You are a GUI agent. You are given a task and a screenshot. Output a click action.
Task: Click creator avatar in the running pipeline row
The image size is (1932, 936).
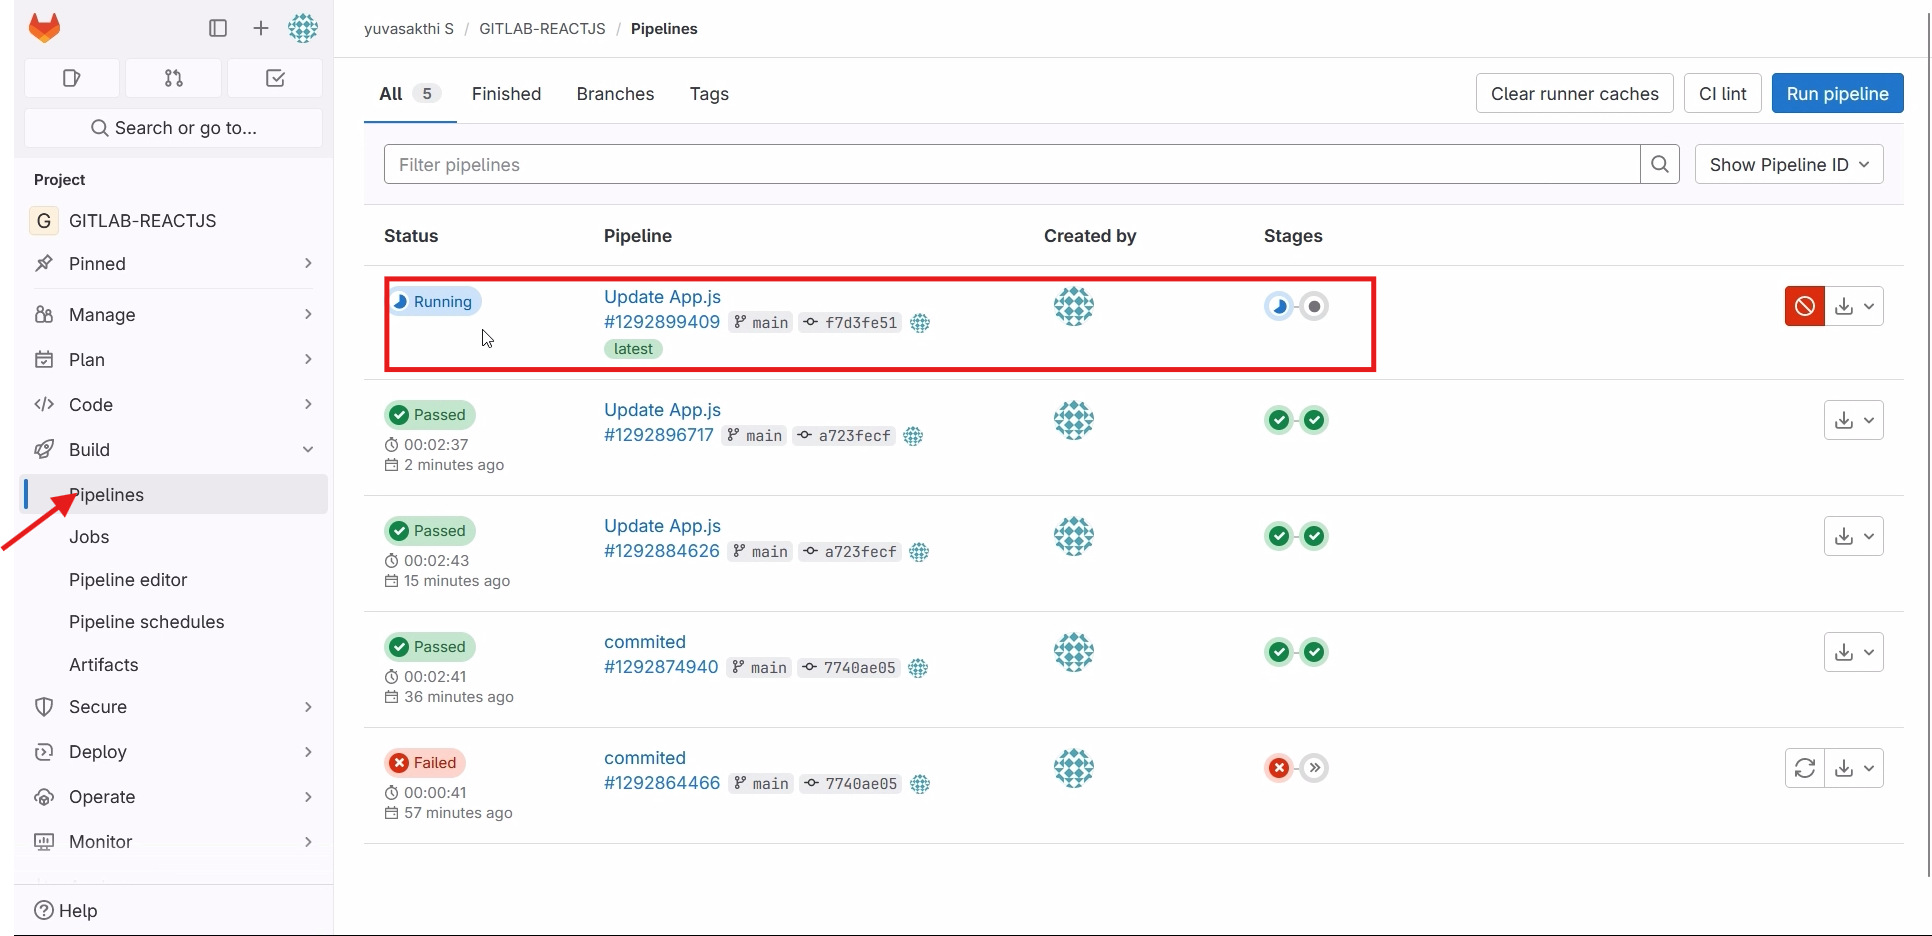pos(1074,306)
